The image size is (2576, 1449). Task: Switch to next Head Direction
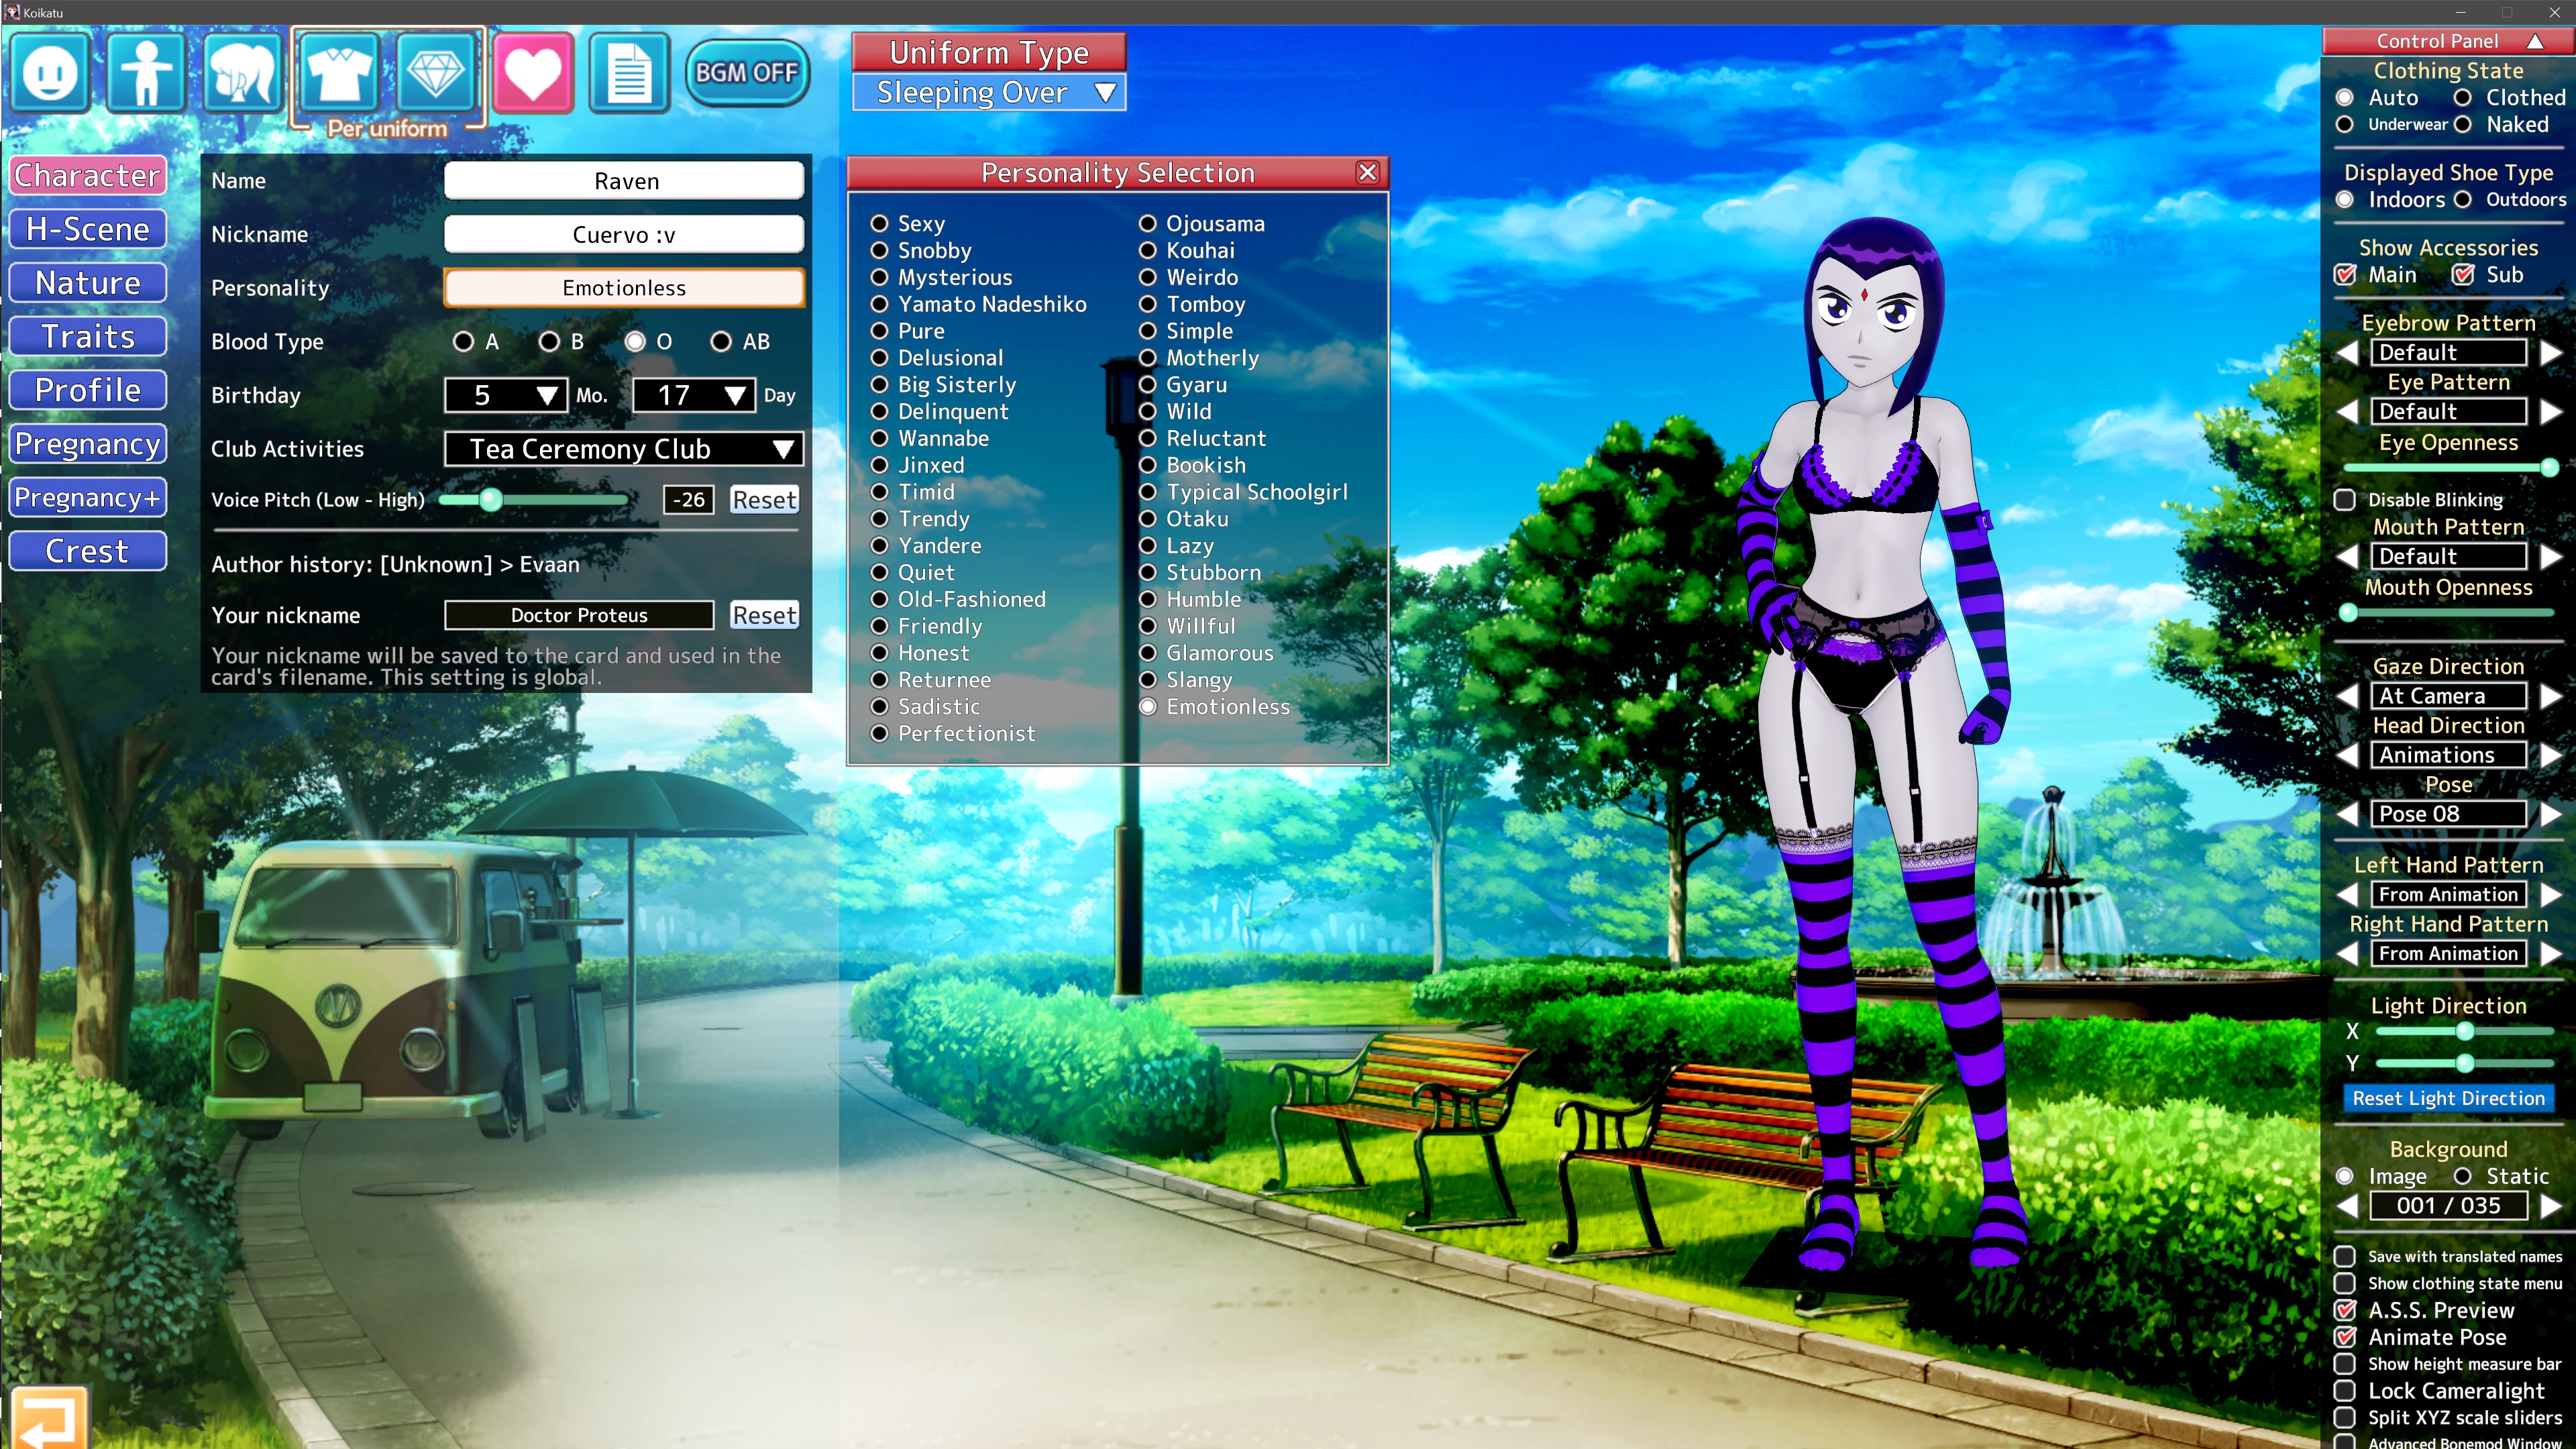pyautogui.click(x=2551, y=755)
